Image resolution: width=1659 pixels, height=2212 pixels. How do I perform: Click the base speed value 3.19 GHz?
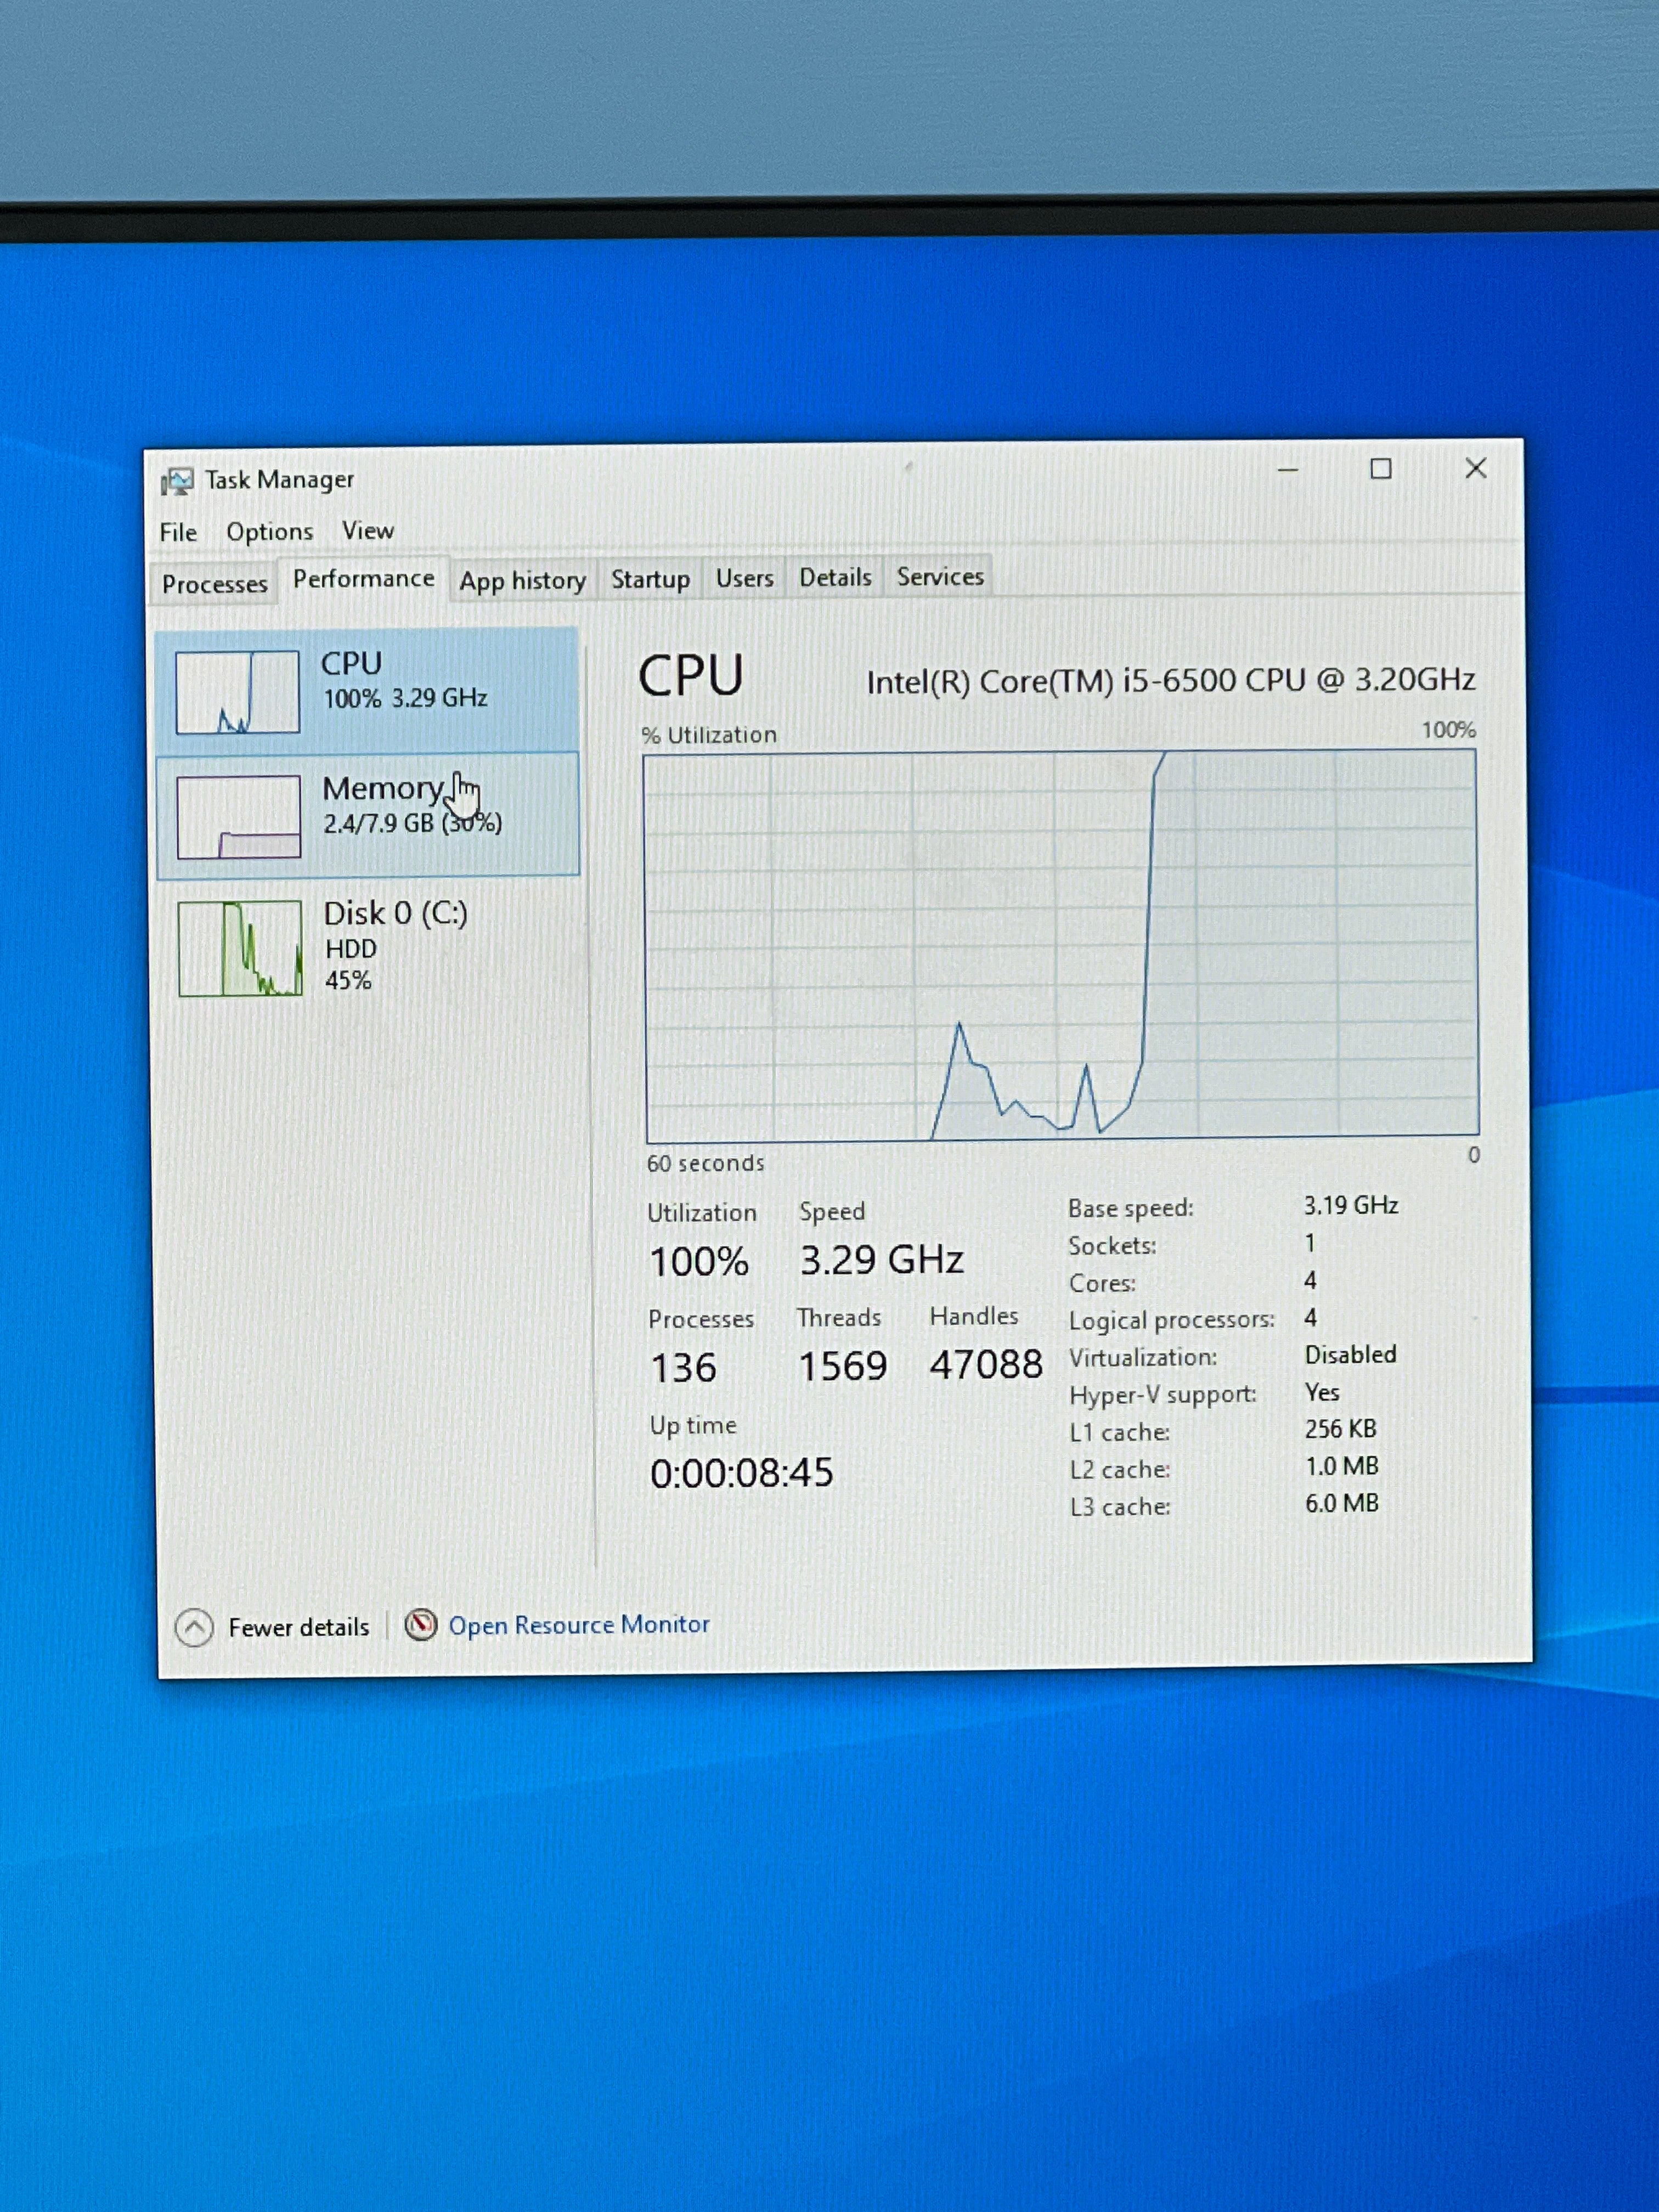pyautogui.click(x=1351, y=1205)
